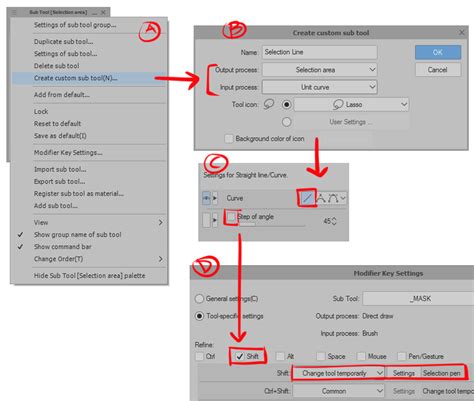Expand the Step of angle disclosure triangle
This screenshot has height=401, width=474.
(x=215, y=220)
